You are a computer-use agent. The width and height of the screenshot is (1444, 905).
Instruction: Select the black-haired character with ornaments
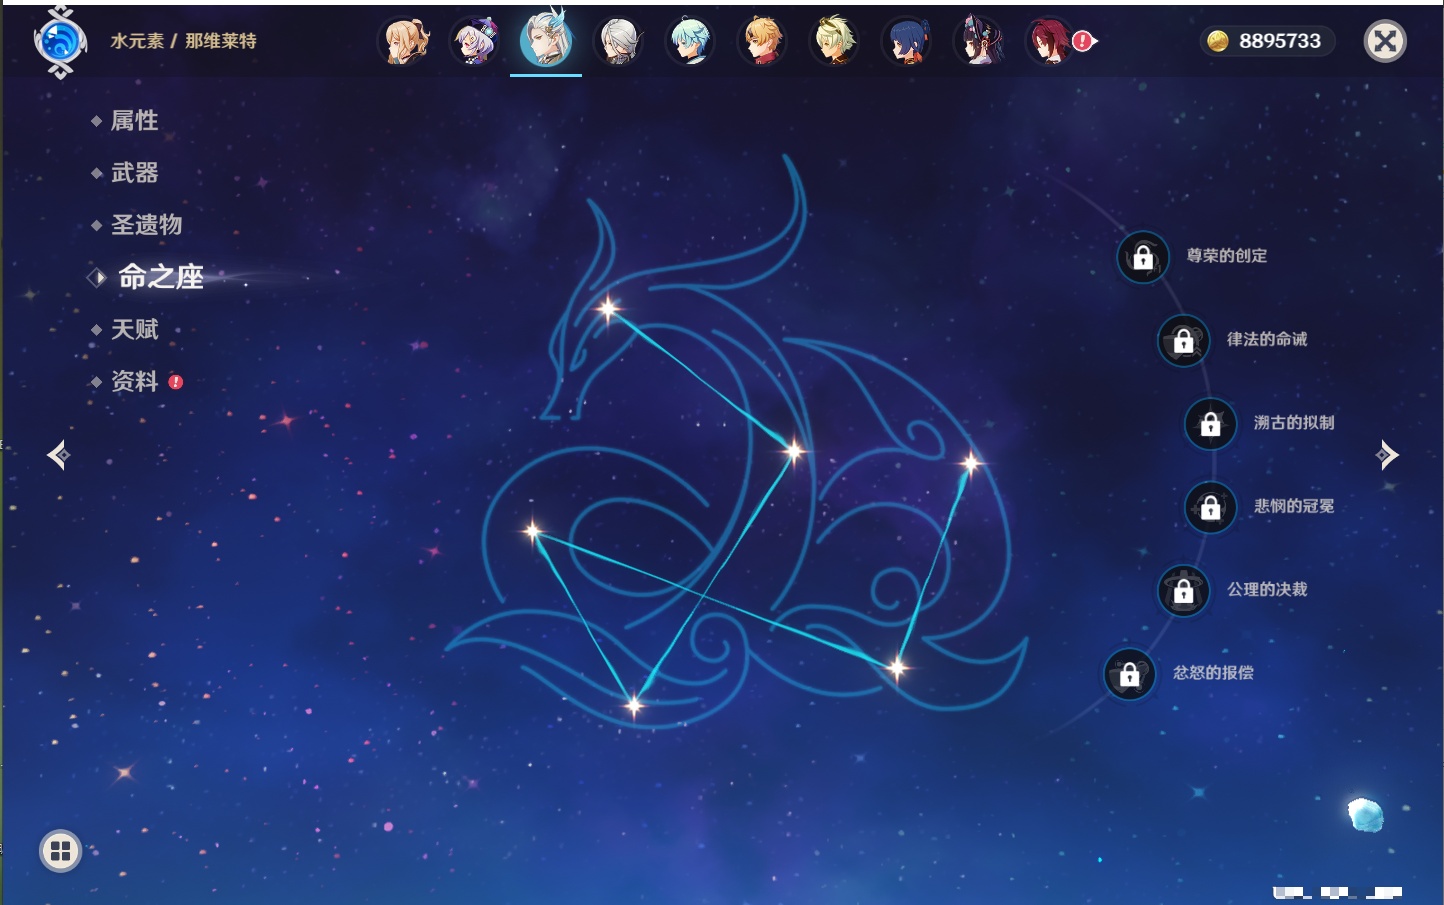pyautogui.click(x=978, y=42)
